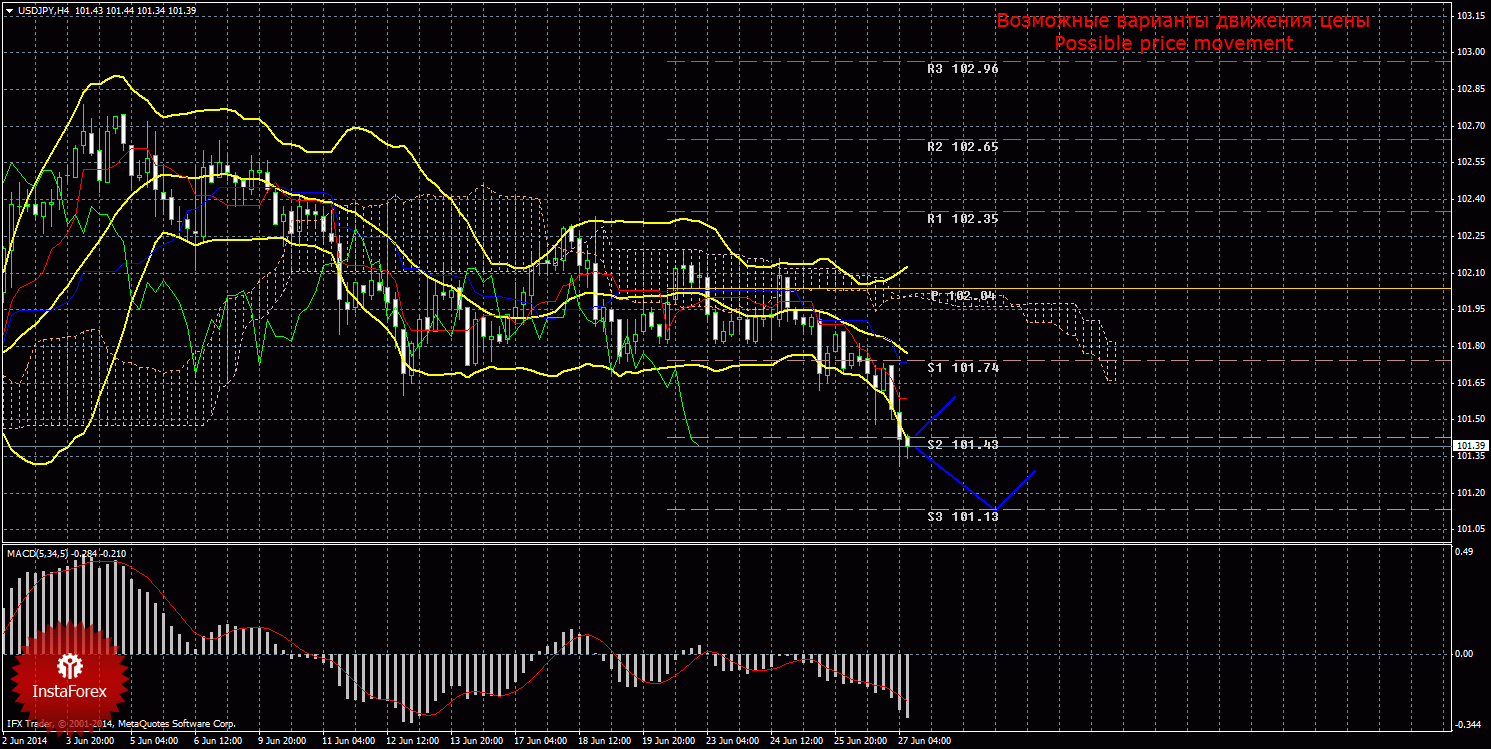Select 102.10 on the price scale
Image resolution: width=1491 pixels, height=749 pixels.
(x=1469, y=272)
